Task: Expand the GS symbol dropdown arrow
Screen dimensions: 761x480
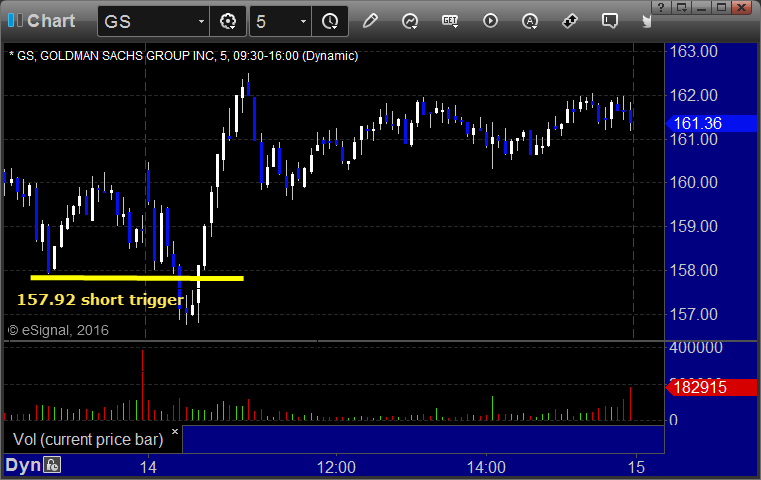Action: coord(201,21)
